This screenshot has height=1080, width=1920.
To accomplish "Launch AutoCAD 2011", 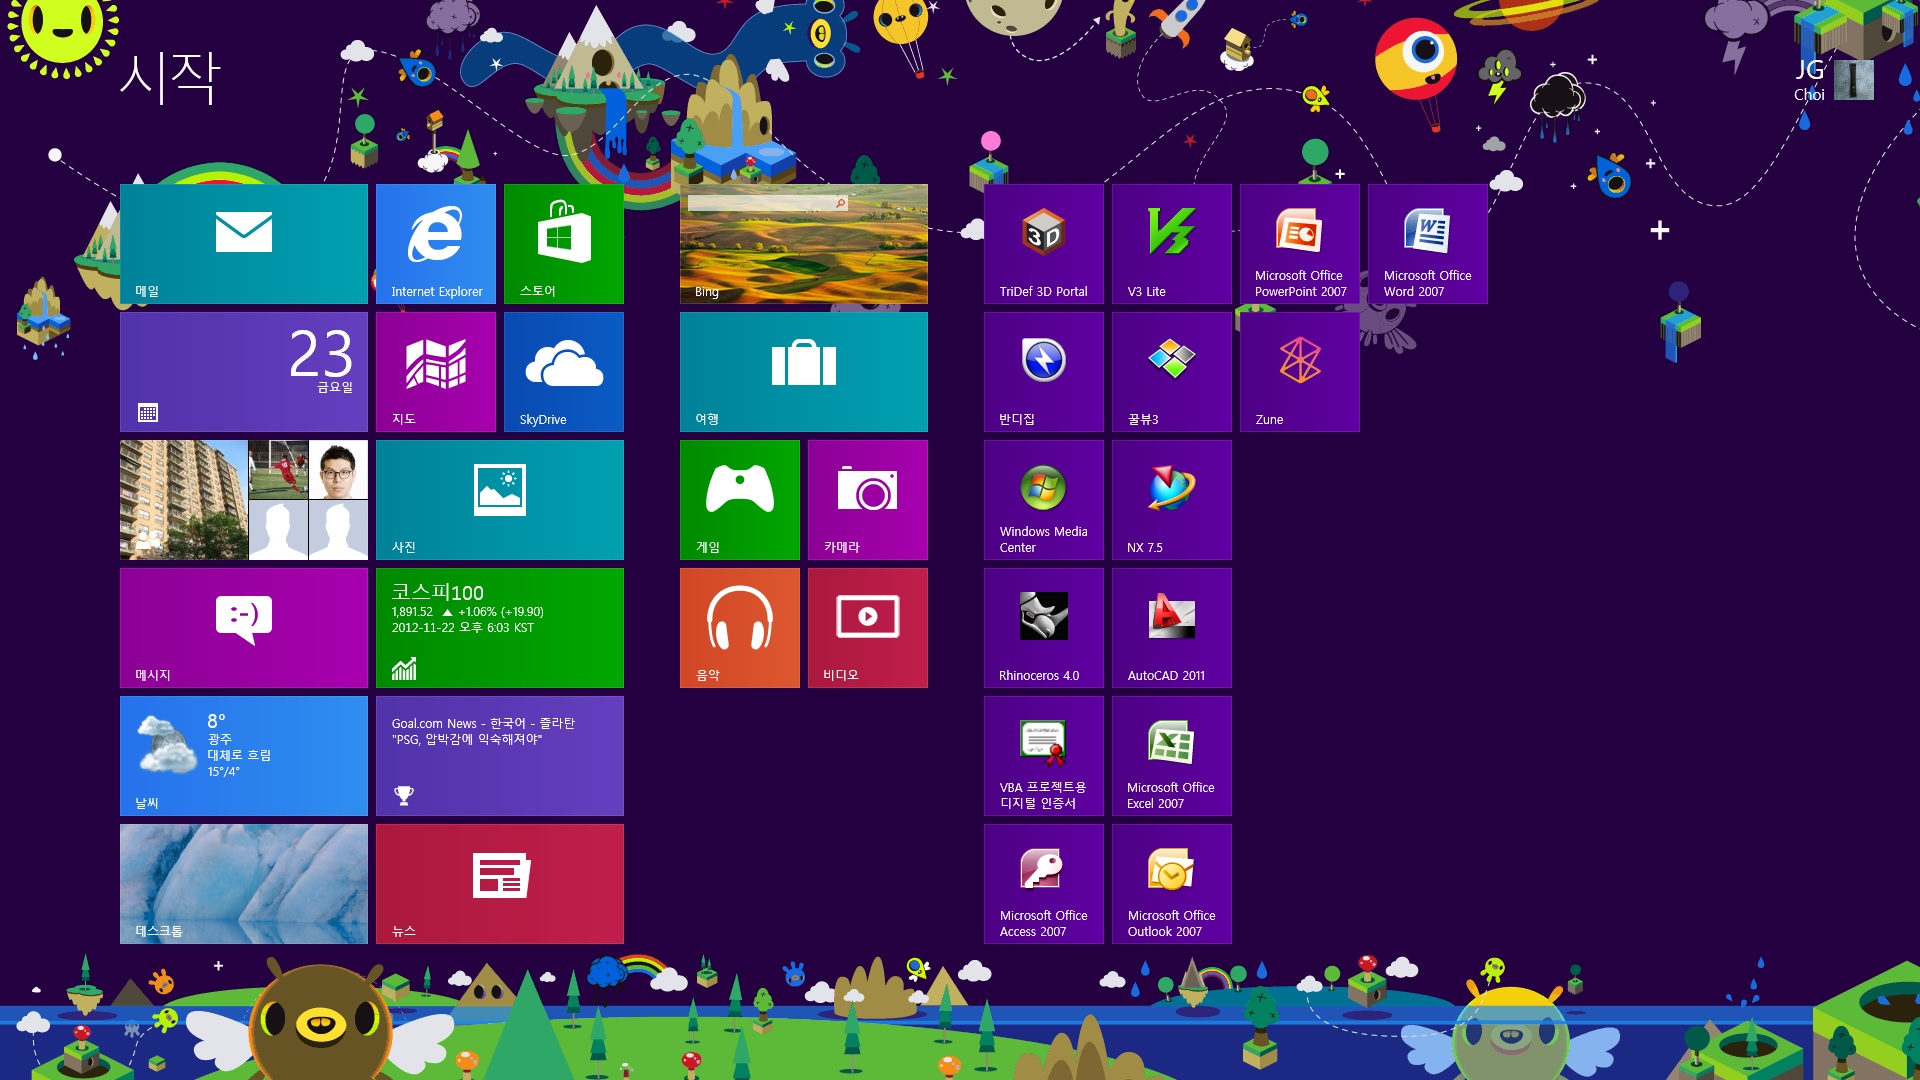I will click(x=1172, y=628).
